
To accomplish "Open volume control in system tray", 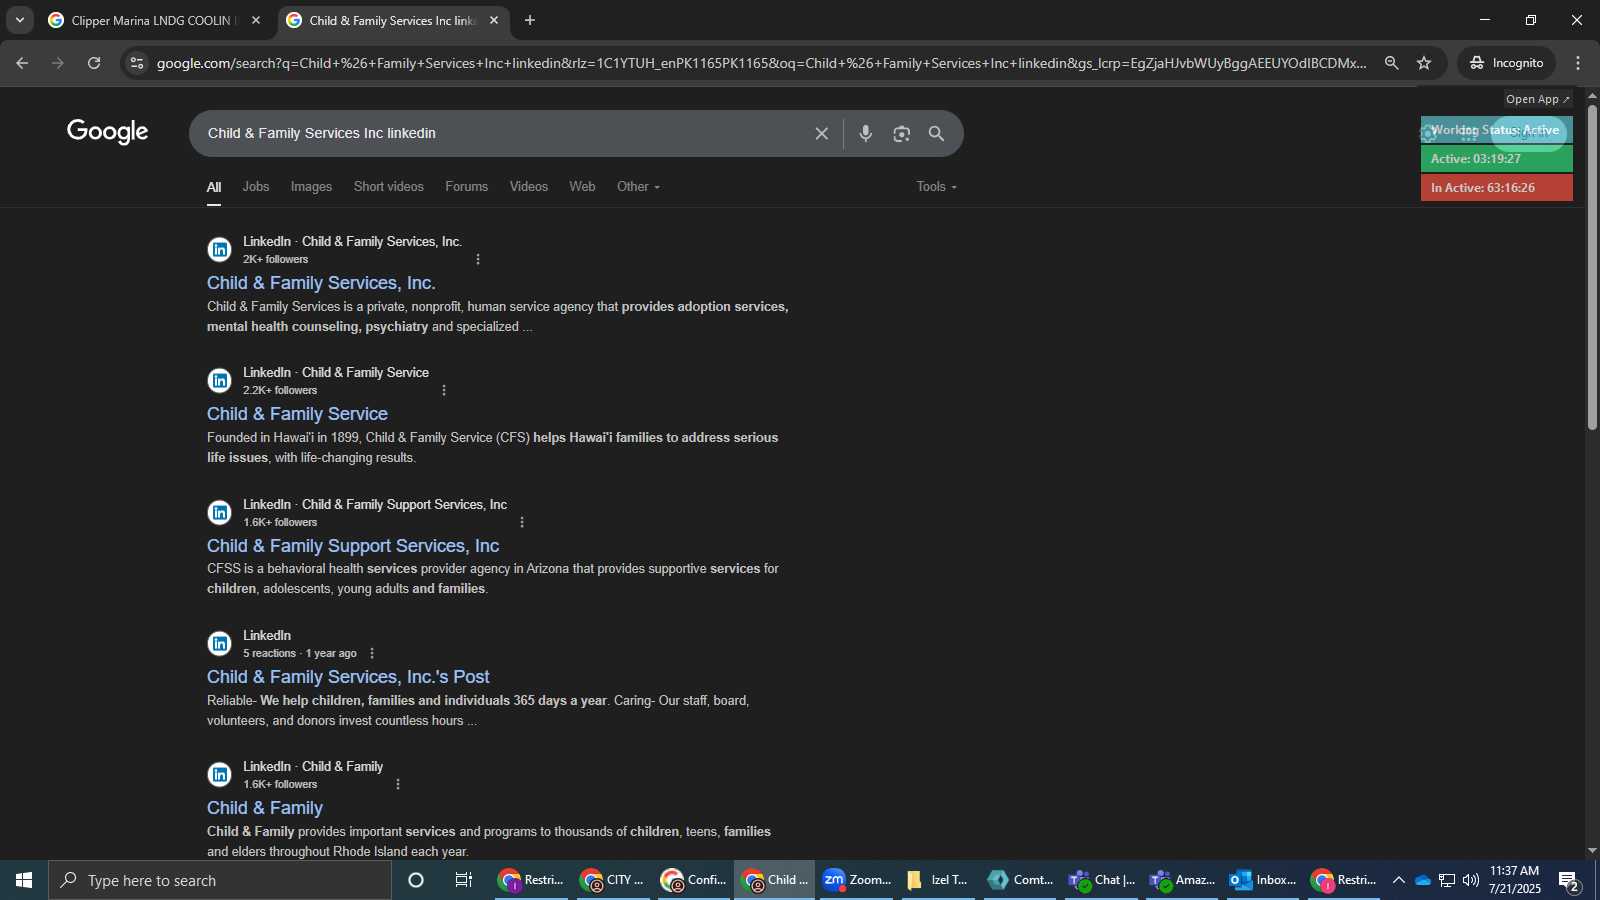I will click(x=1471, y=880).
